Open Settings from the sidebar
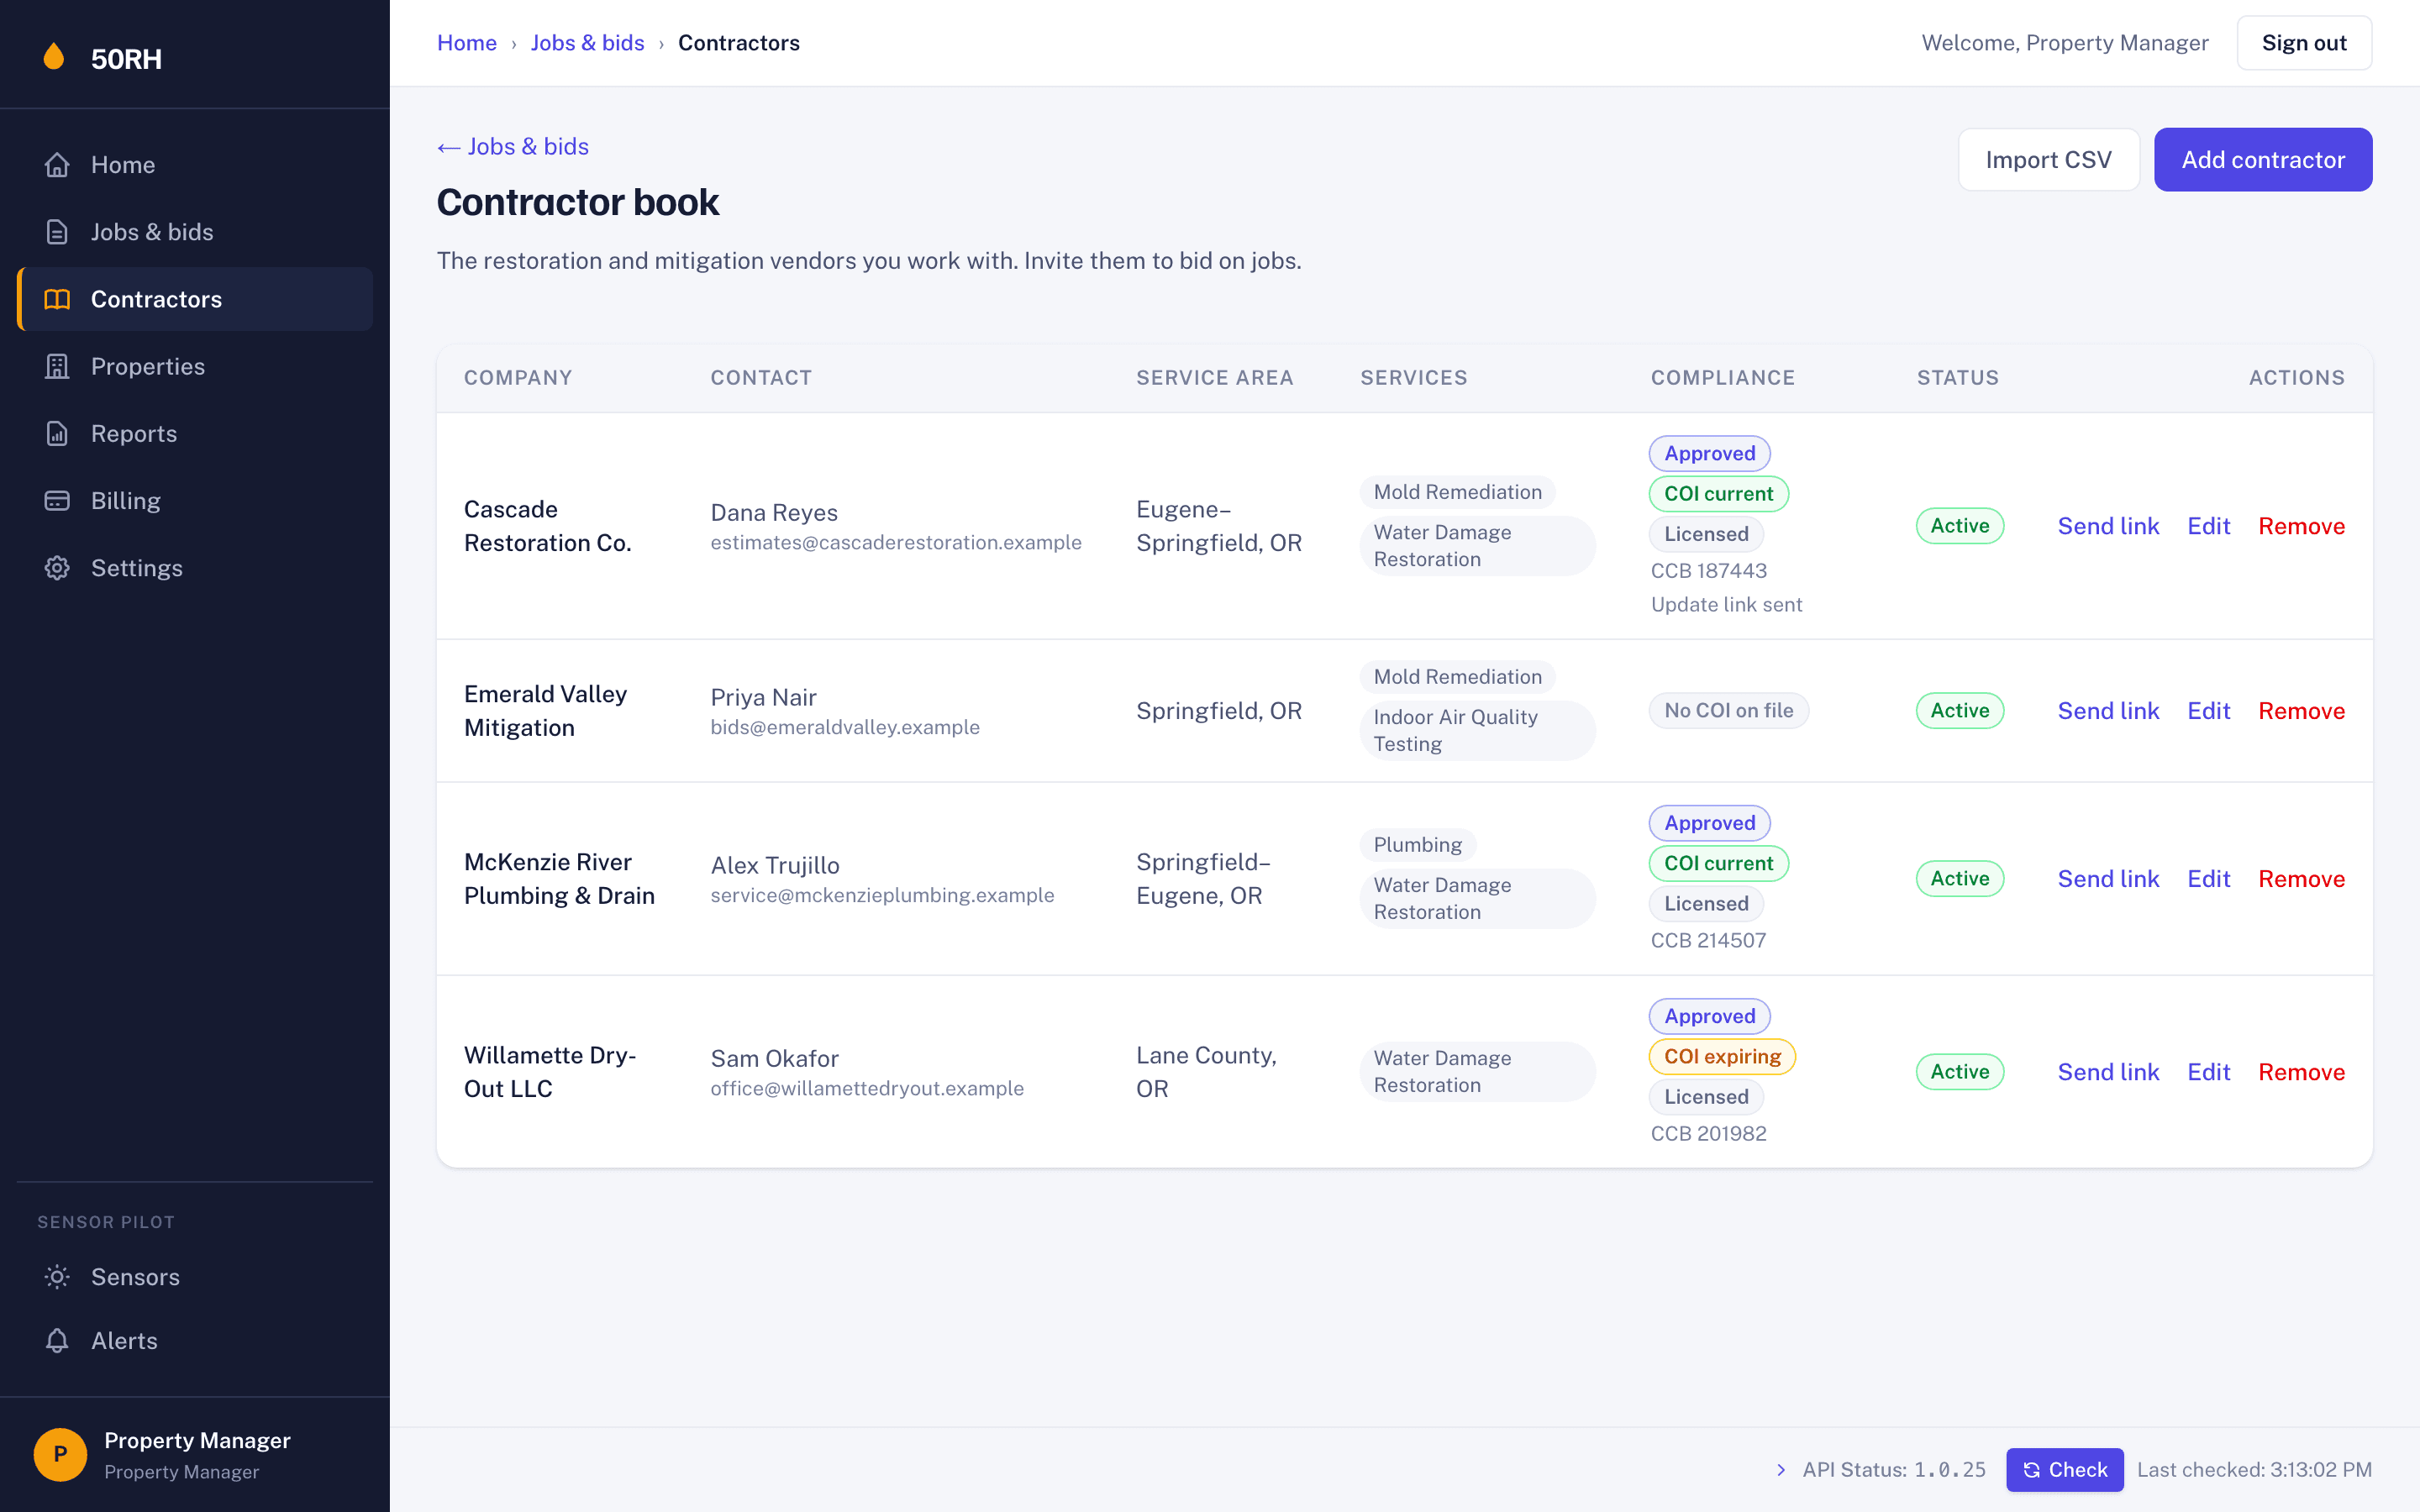The image size is (2420, 1512). (x=195, y=568)
